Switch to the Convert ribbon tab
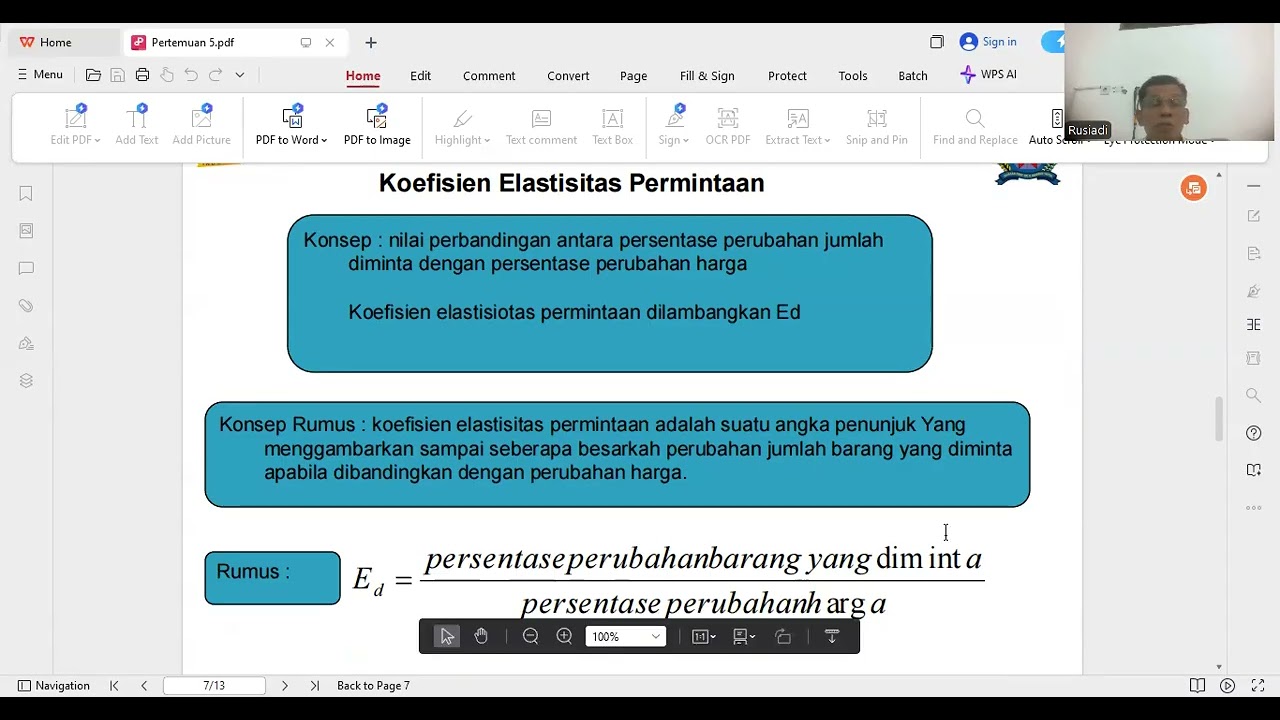This screenshot has height=720, width=1280. [568, 76]
